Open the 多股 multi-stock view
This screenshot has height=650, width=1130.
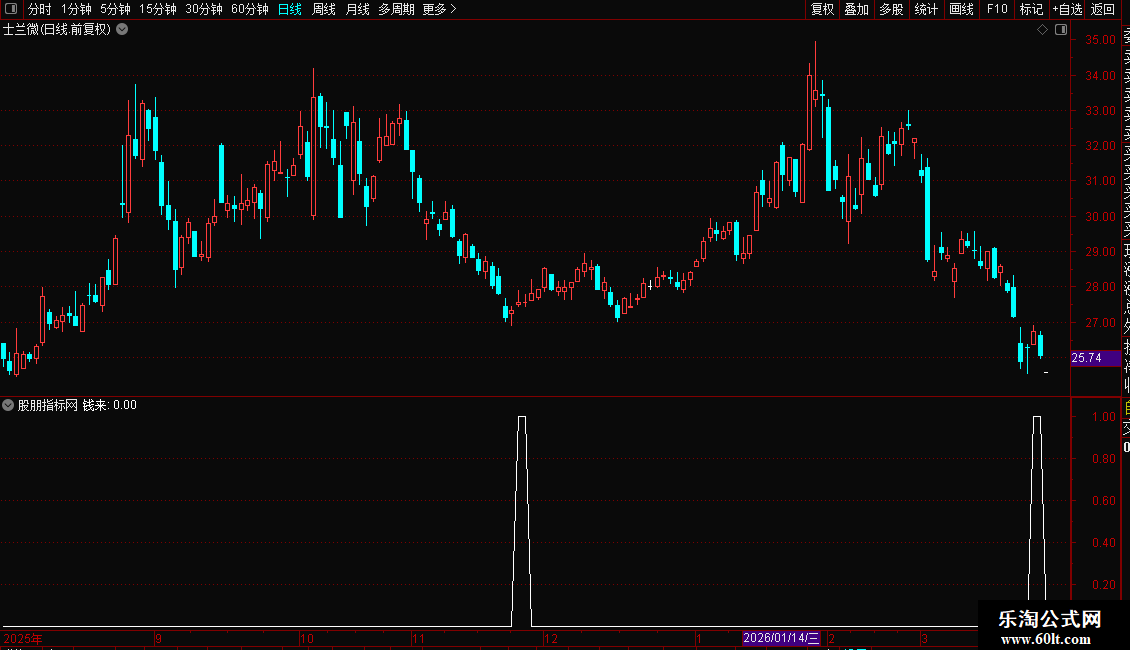[891, 9]
